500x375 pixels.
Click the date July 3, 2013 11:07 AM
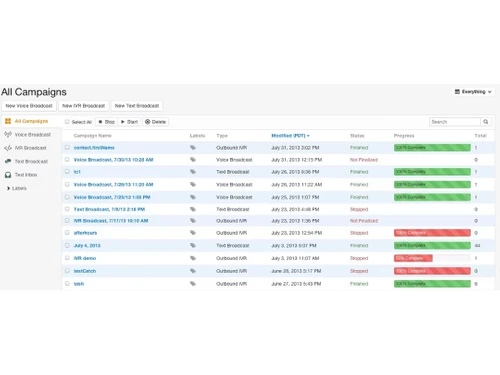[x=295, y=258]
